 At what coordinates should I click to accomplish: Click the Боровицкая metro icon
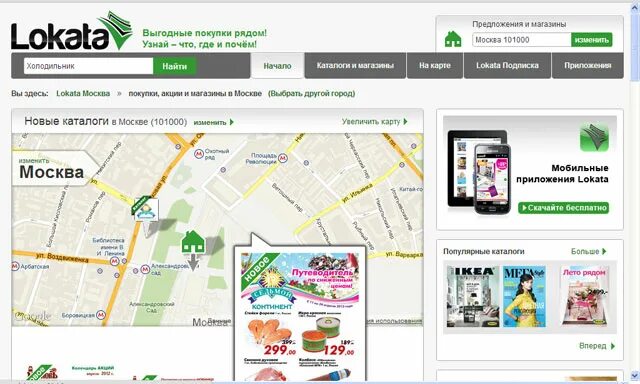coord(100,315)
